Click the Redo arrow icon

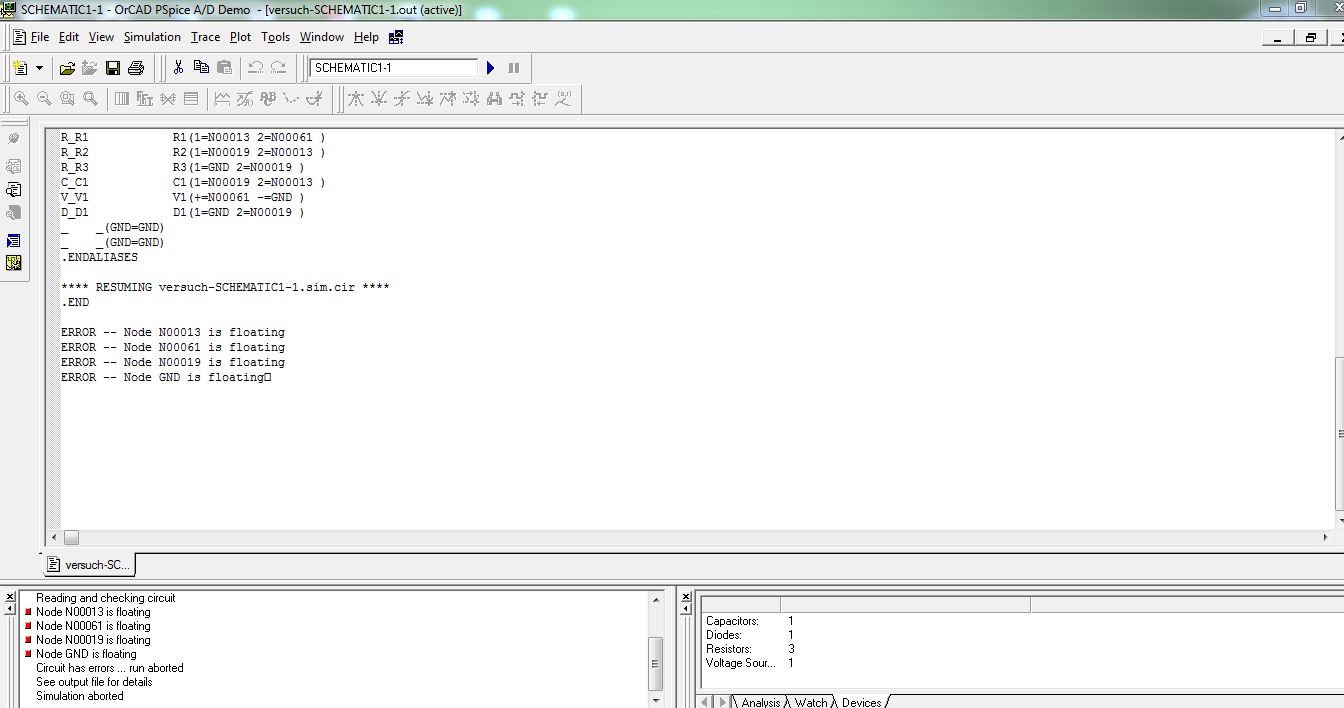(279, 68)
